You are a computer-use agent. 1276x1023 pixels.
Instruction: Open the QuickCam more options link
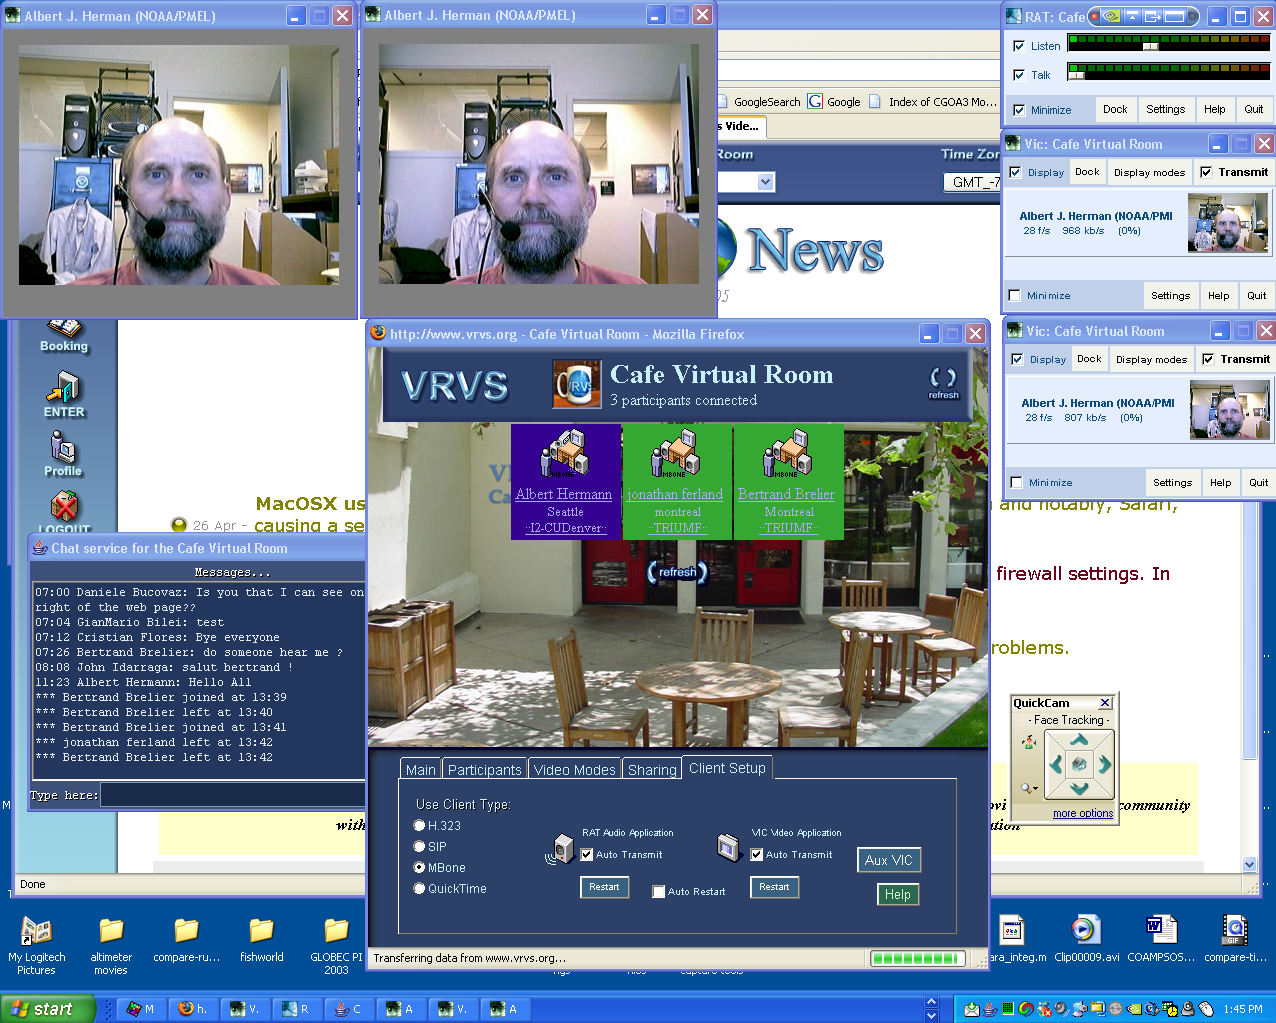pos(1083,814)
